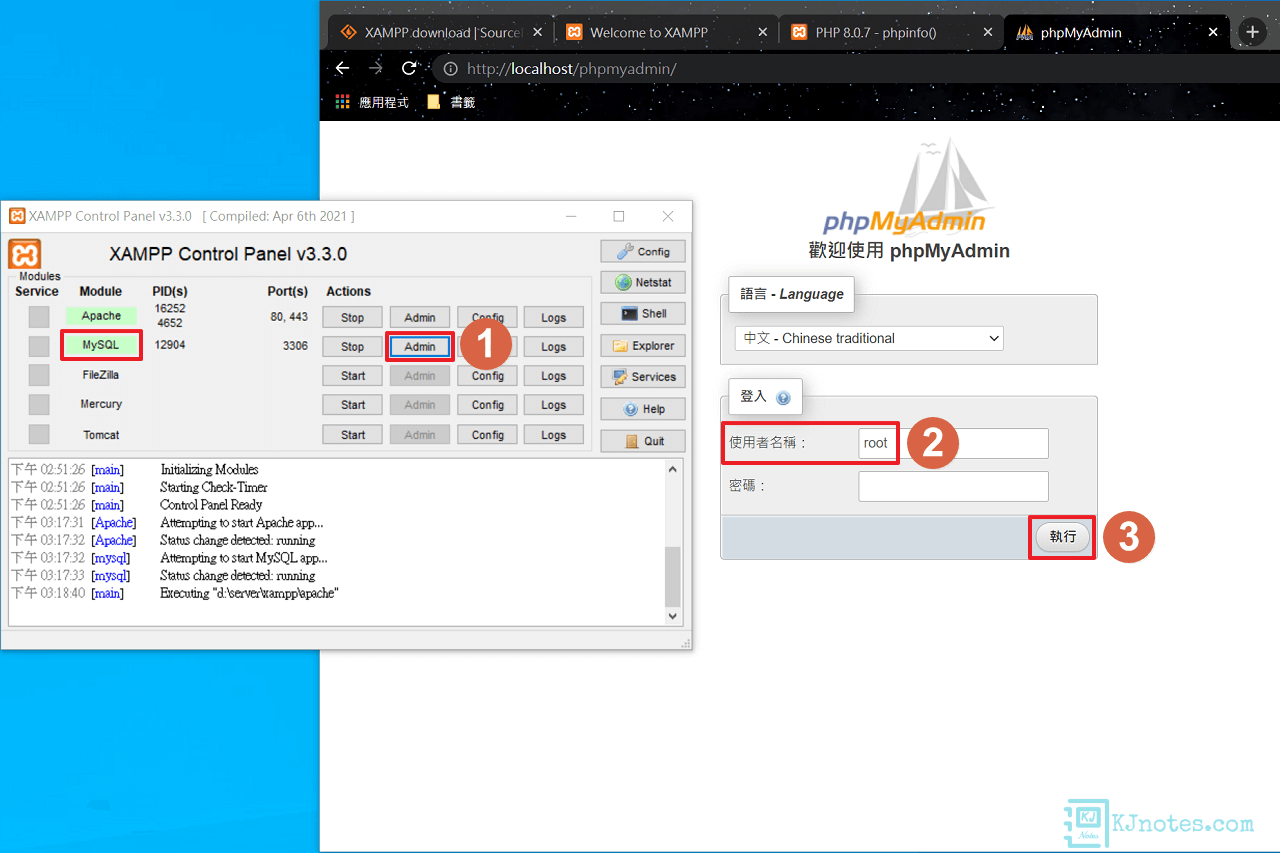Open MySQL Logs
Screen dimensions: 1280x853
(554, 346)
